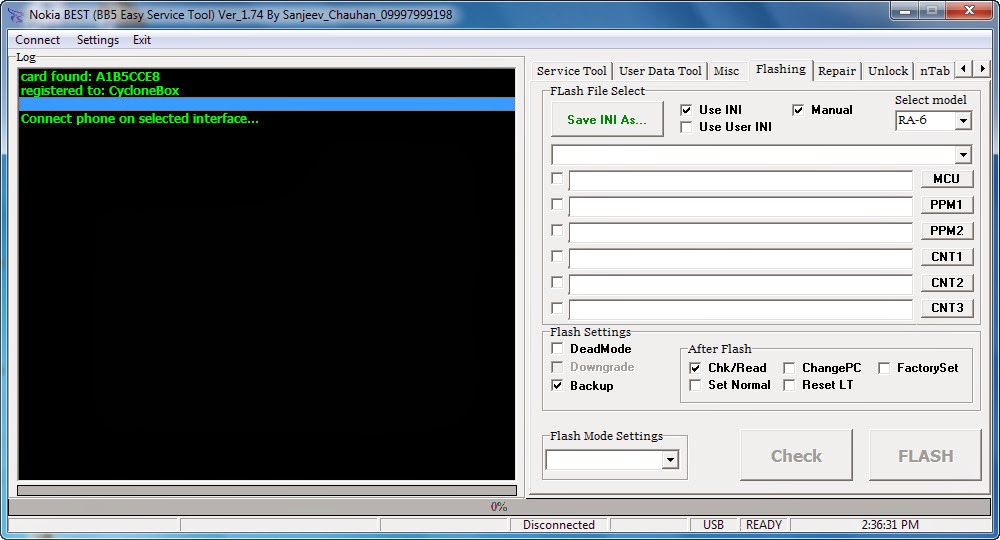1000x540 pixels.
Task: Click 'Connect phone on selected interface...' log text
Action: 140,119
